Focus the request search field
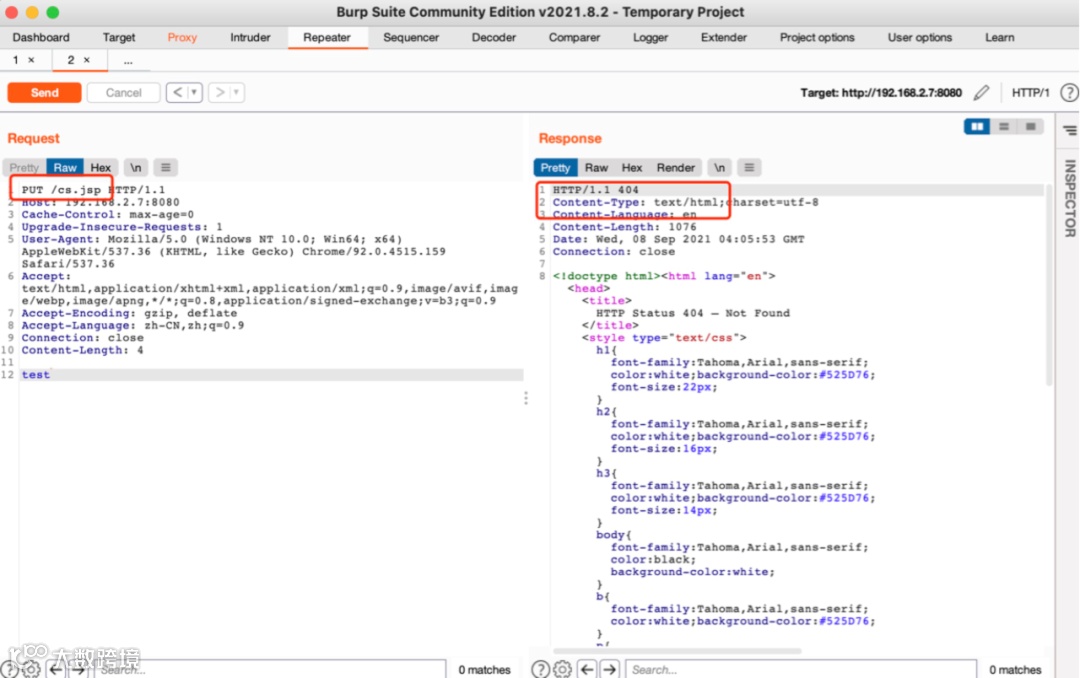The width and height of the screenshot is (1080, 678). (x=270, y=669)
